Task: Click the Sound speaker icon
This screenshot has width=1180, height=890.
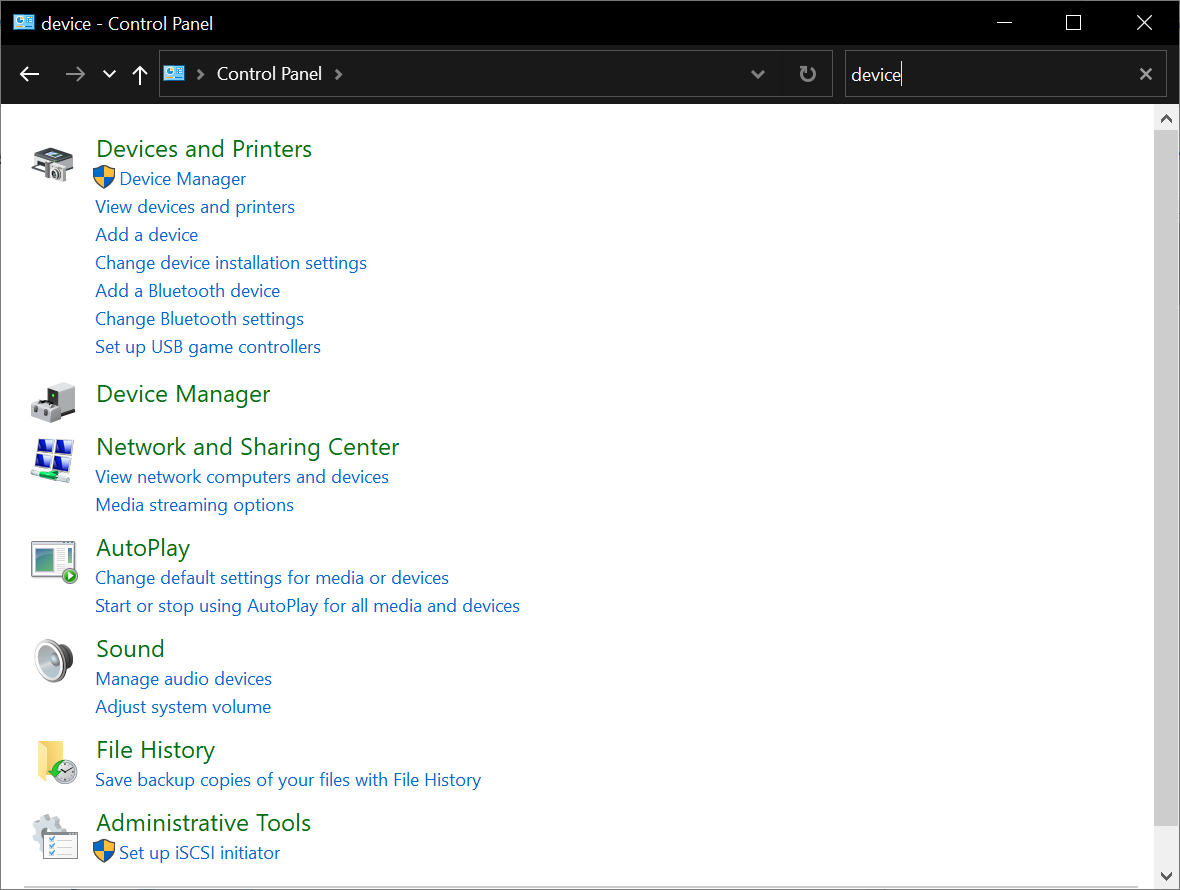Action: 52,660
